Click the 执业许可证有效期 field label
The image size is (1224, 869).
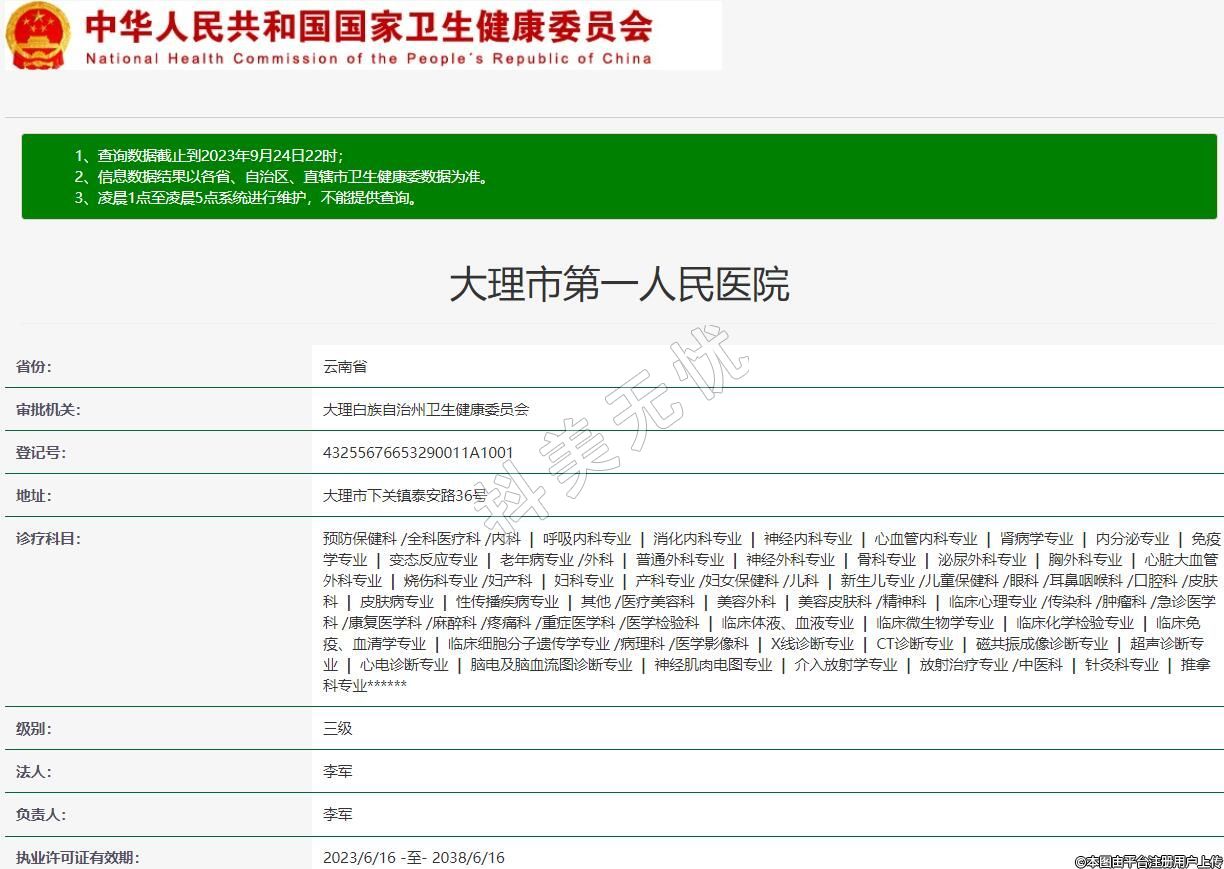[78, 858]
